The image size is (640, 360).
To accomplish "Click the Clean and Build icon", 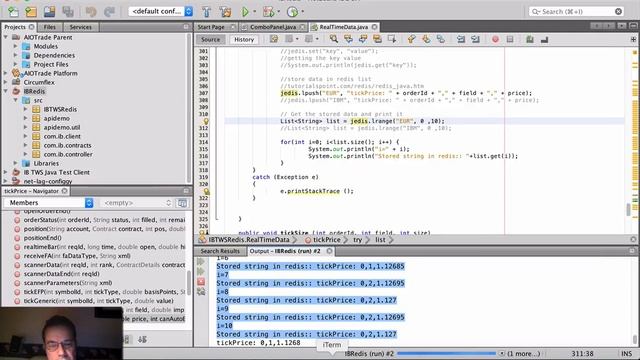I will pyautogui.click(x=225, y=11).
